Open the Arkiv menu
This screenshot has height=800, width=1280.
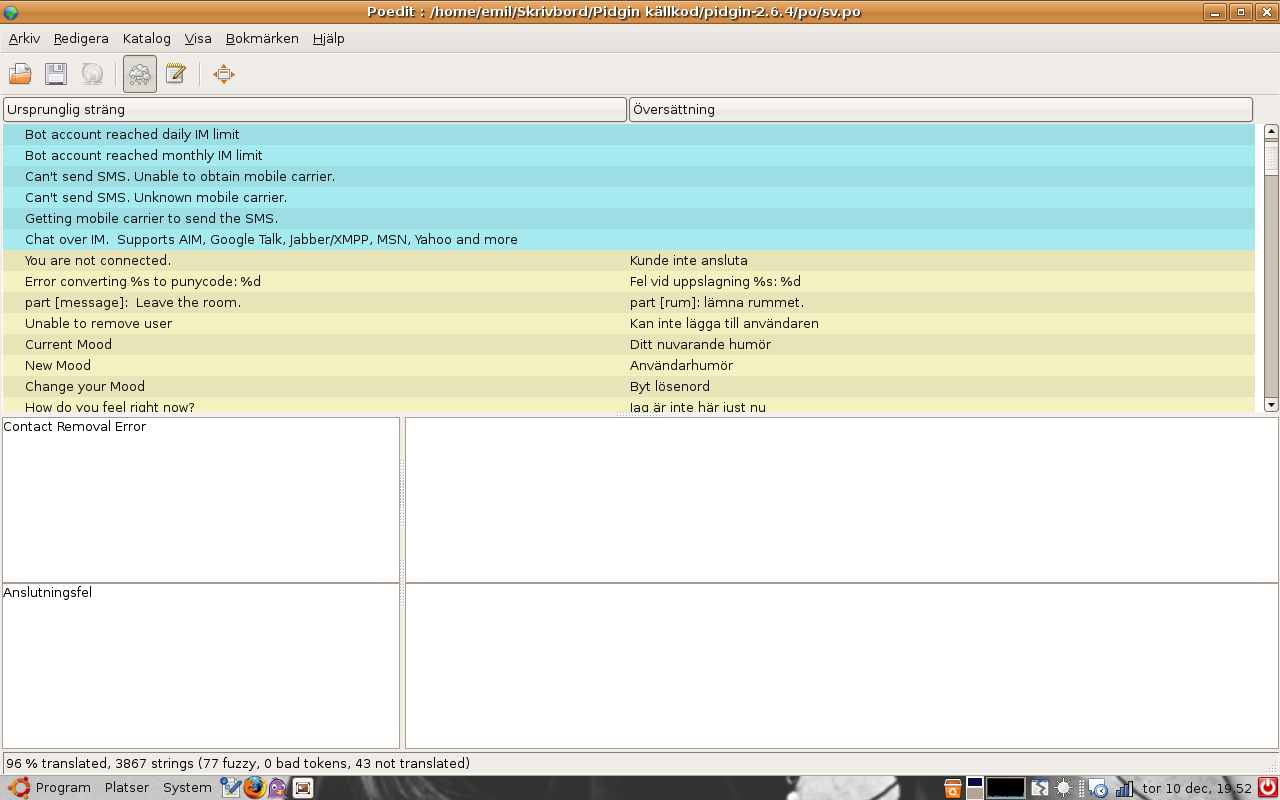click(x=24, y=38)
